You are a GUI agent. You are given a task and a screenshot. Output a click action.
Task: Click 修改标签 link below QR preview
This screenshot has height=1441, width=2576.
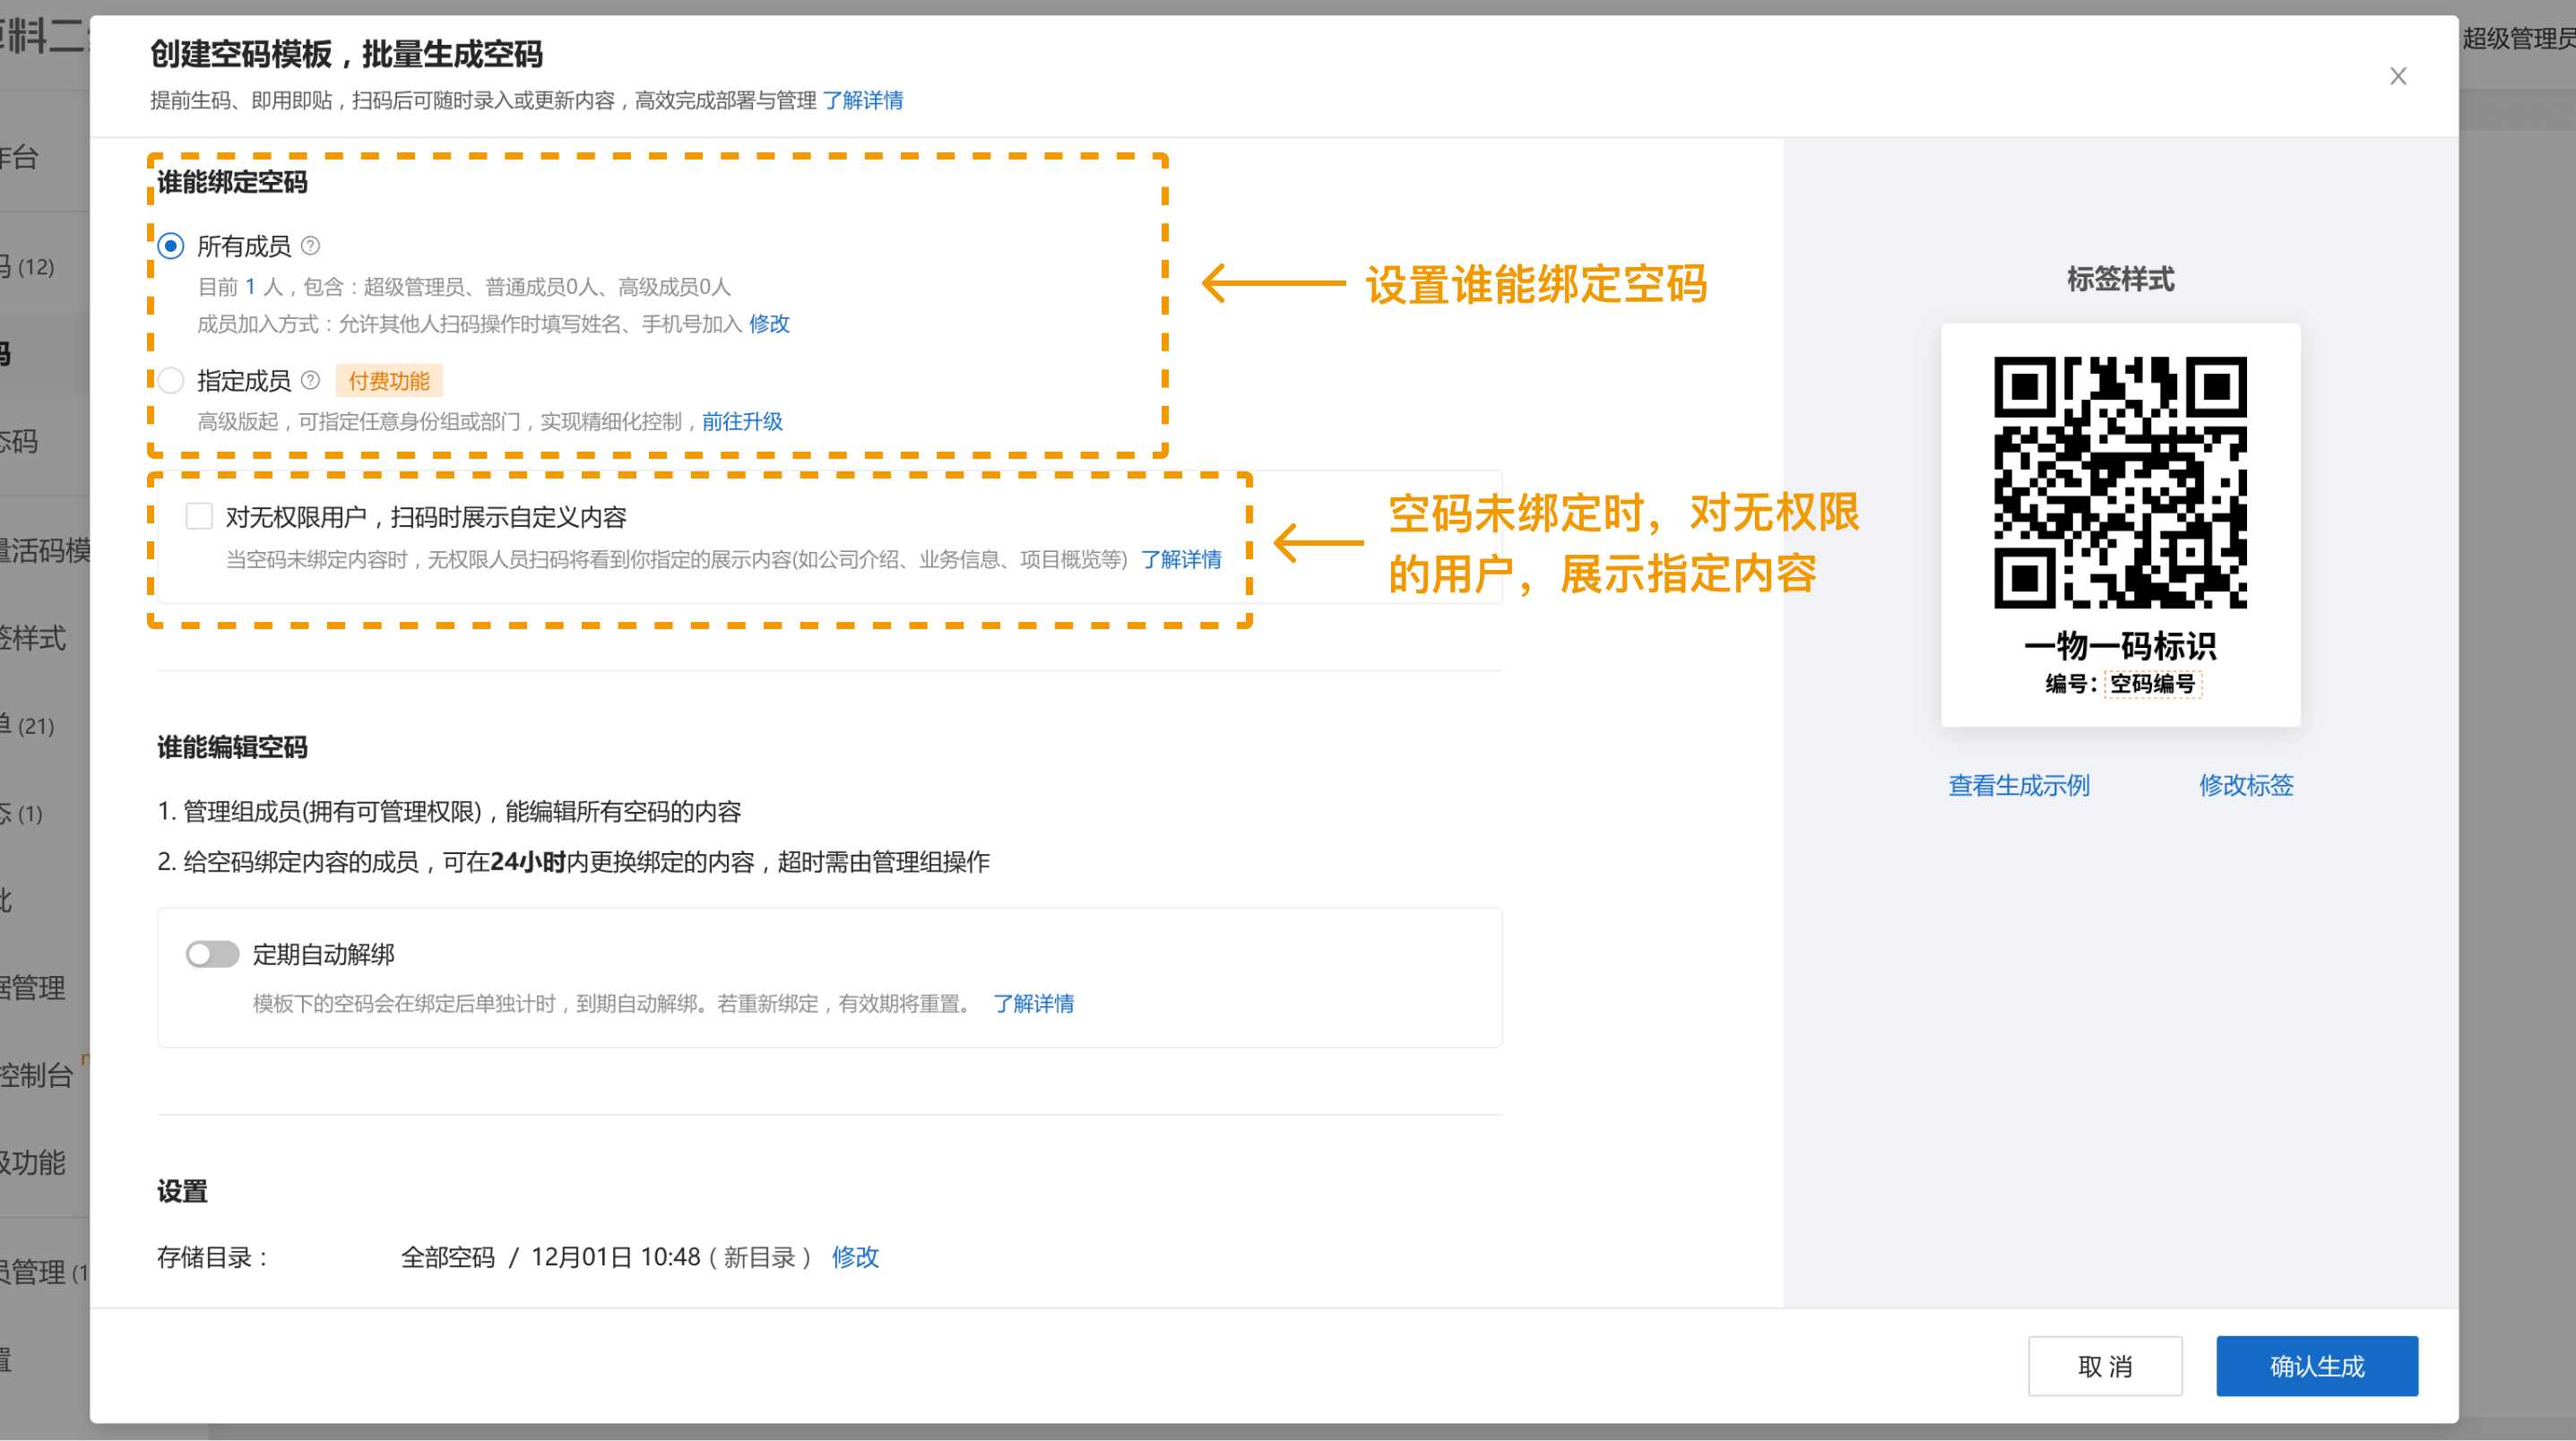pos(2245,785)
